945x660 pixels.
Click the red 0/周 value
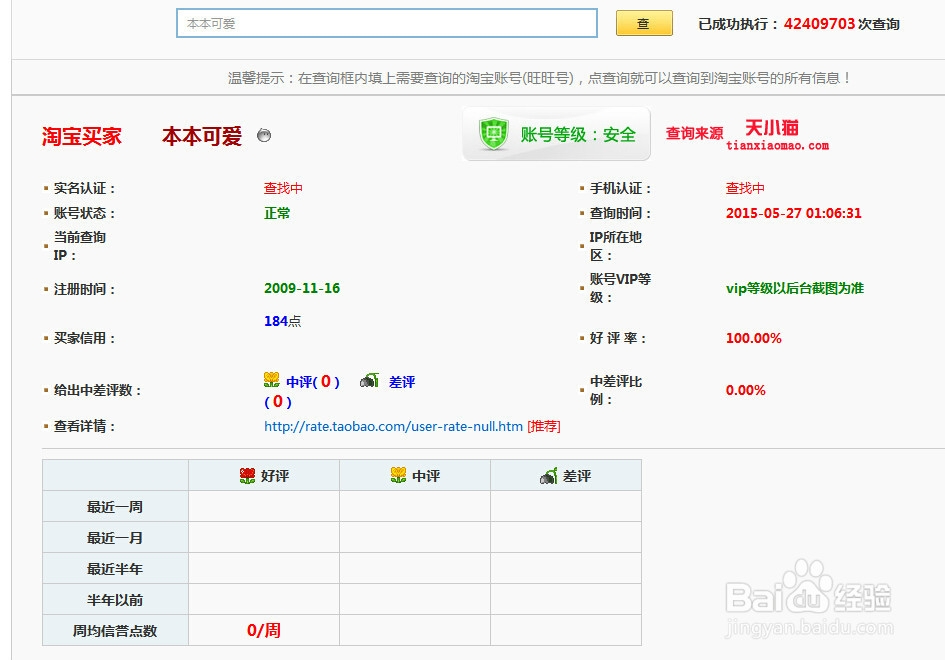264,630
